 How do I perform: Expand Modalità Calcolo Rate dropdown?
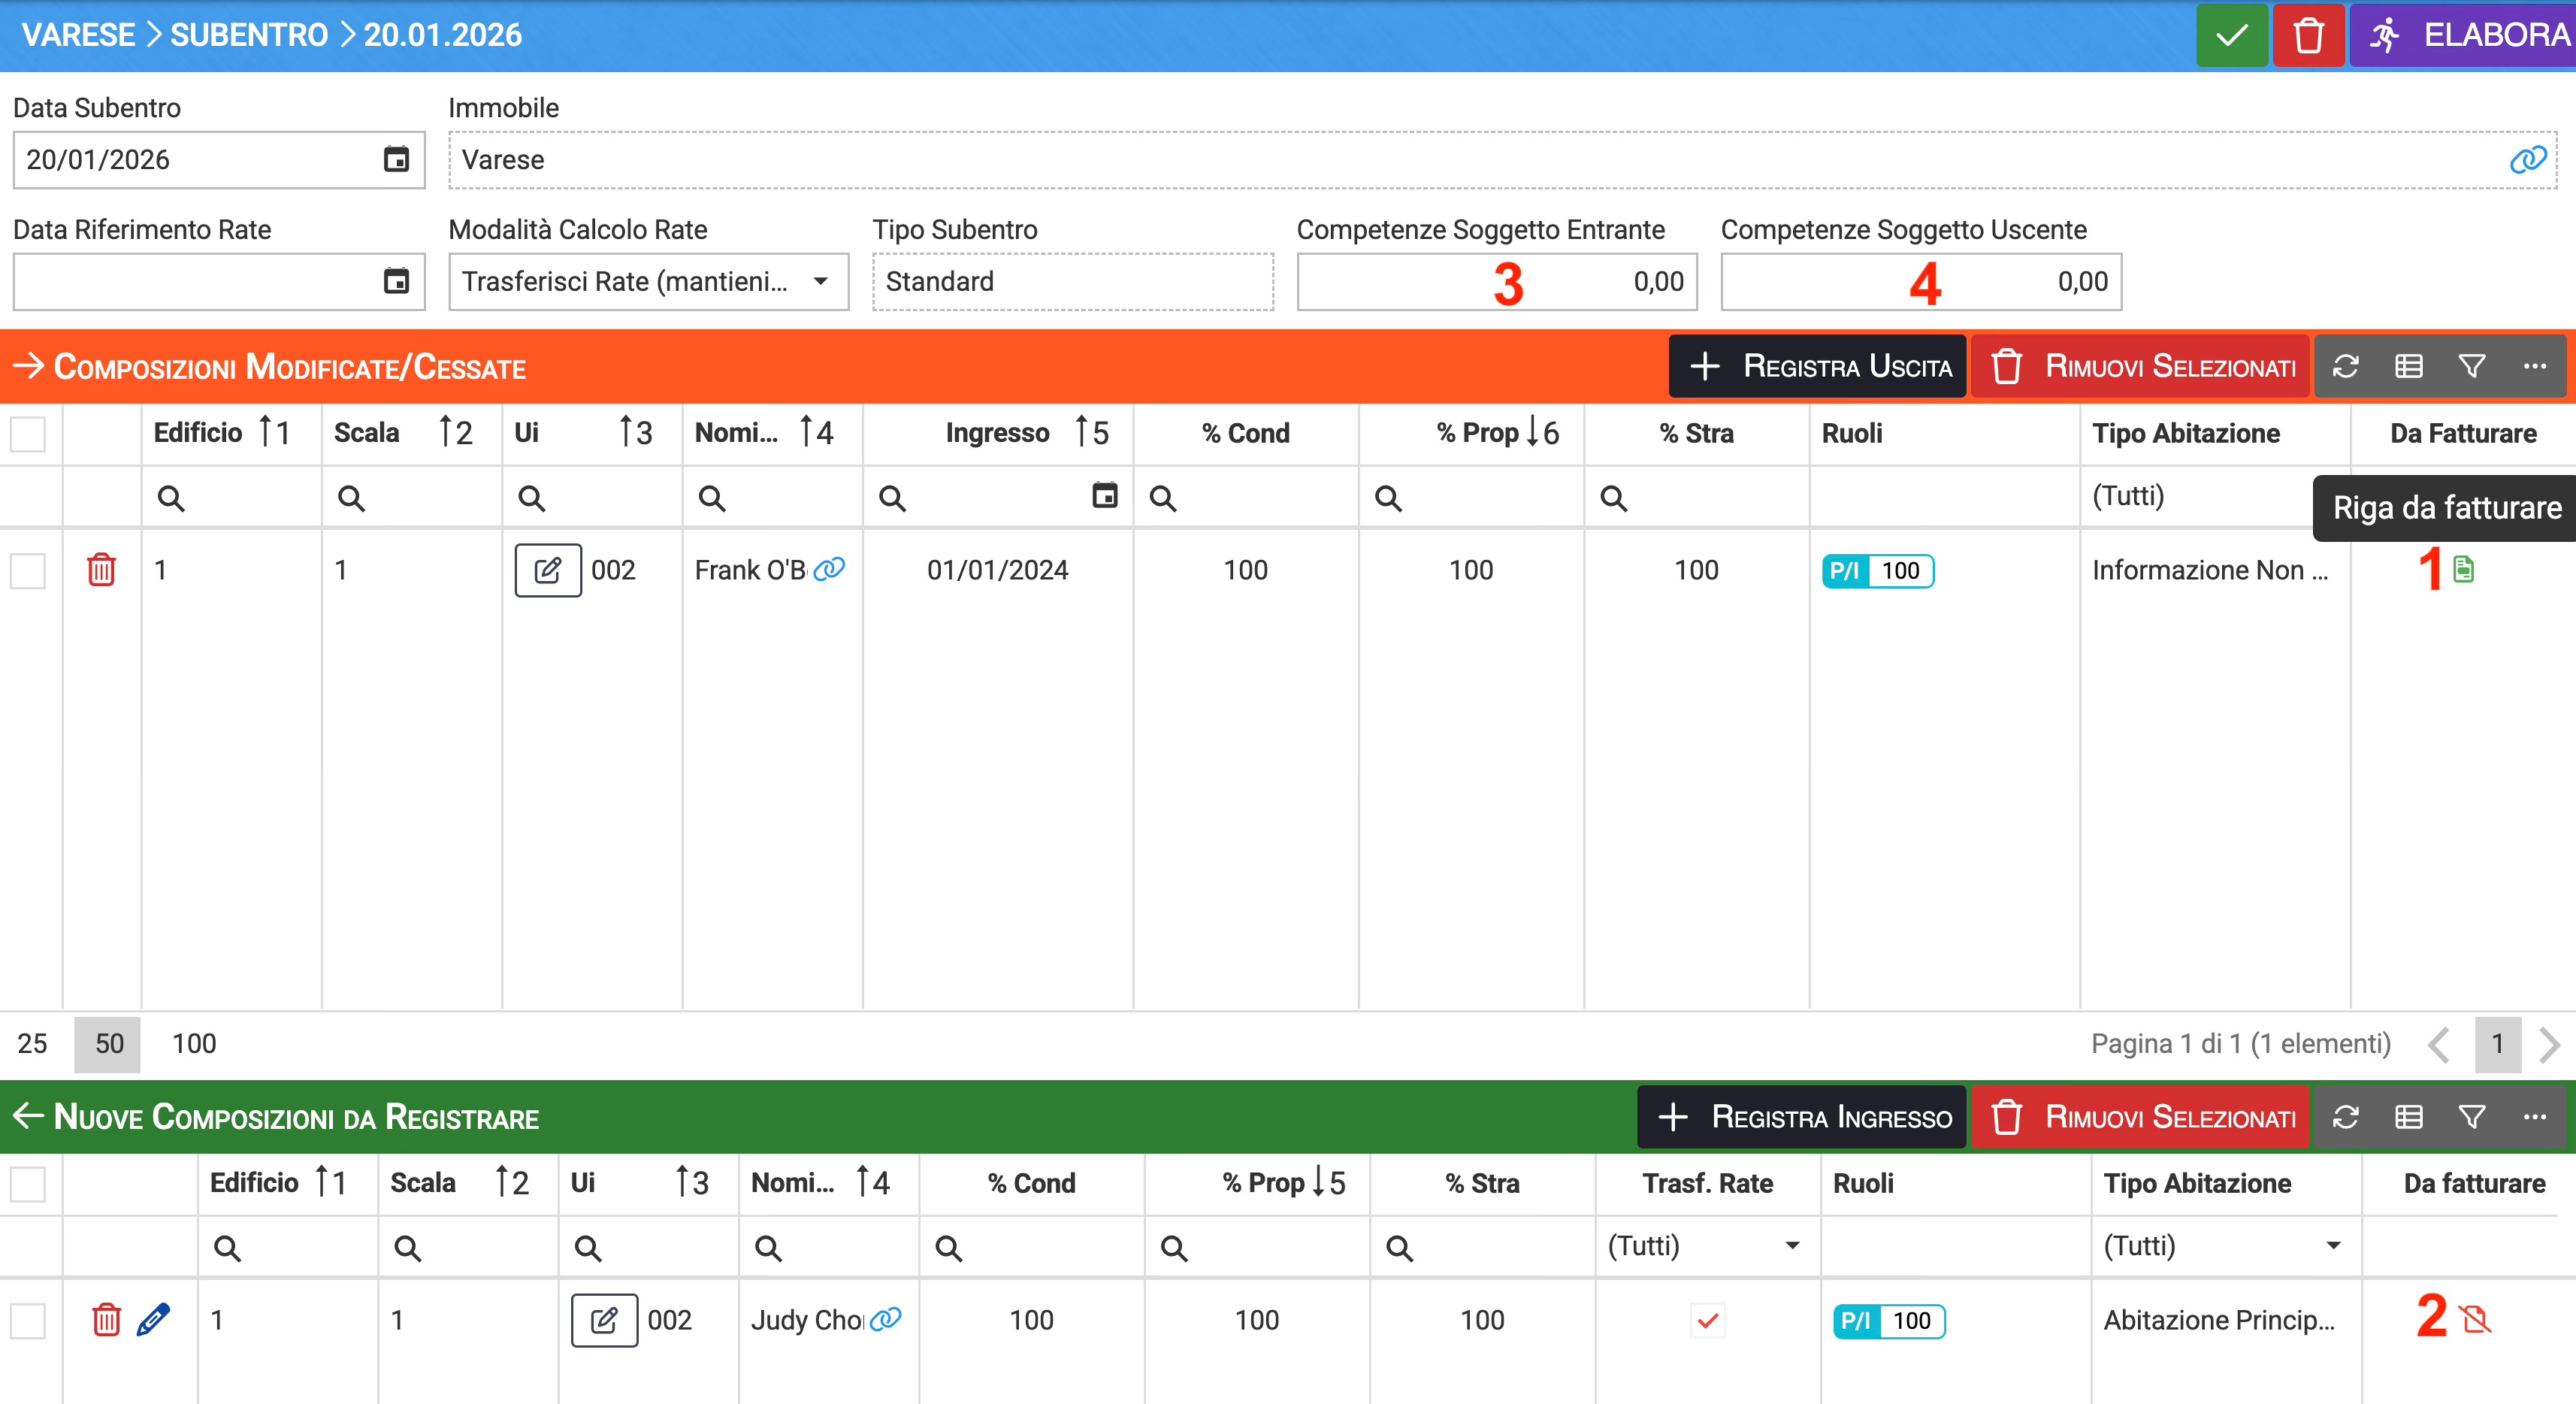(820, 282)
